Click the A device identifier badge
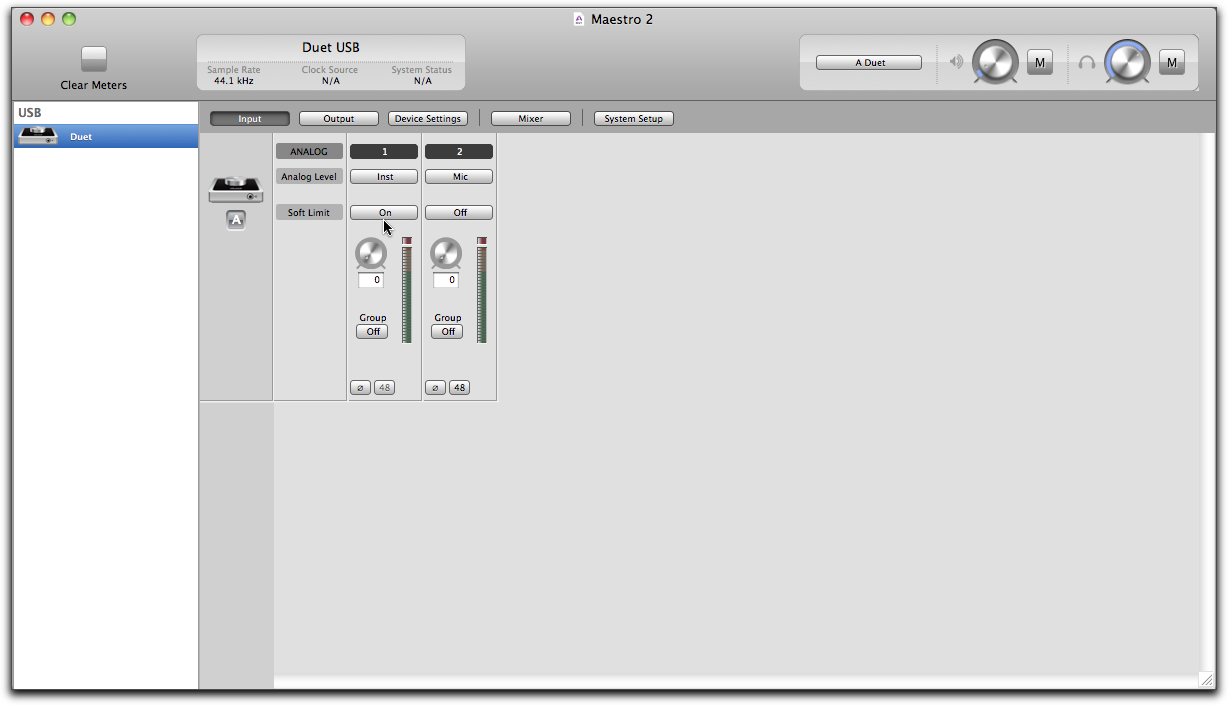This screenshot has width=1228, height=705. point(236,220)
